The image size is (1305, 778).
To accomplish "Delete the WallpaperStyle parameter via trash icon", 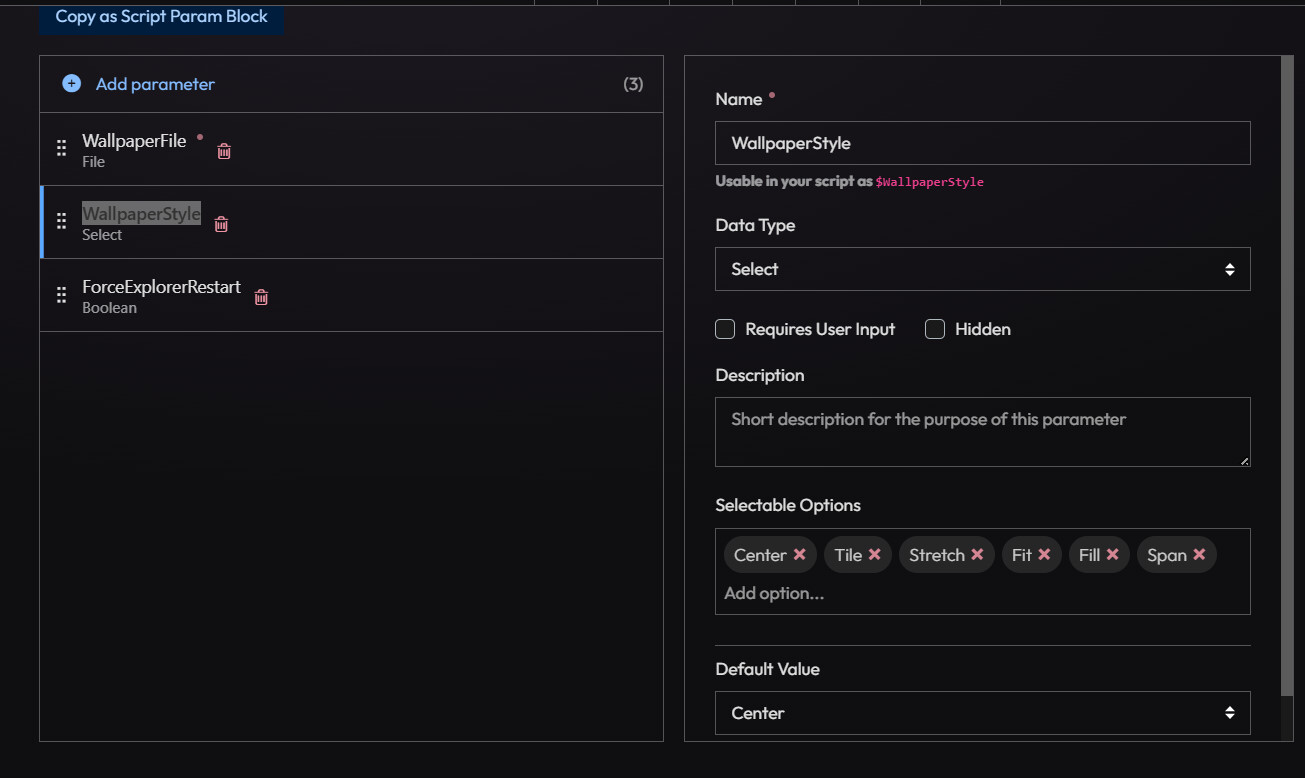I will pos(222,224).
